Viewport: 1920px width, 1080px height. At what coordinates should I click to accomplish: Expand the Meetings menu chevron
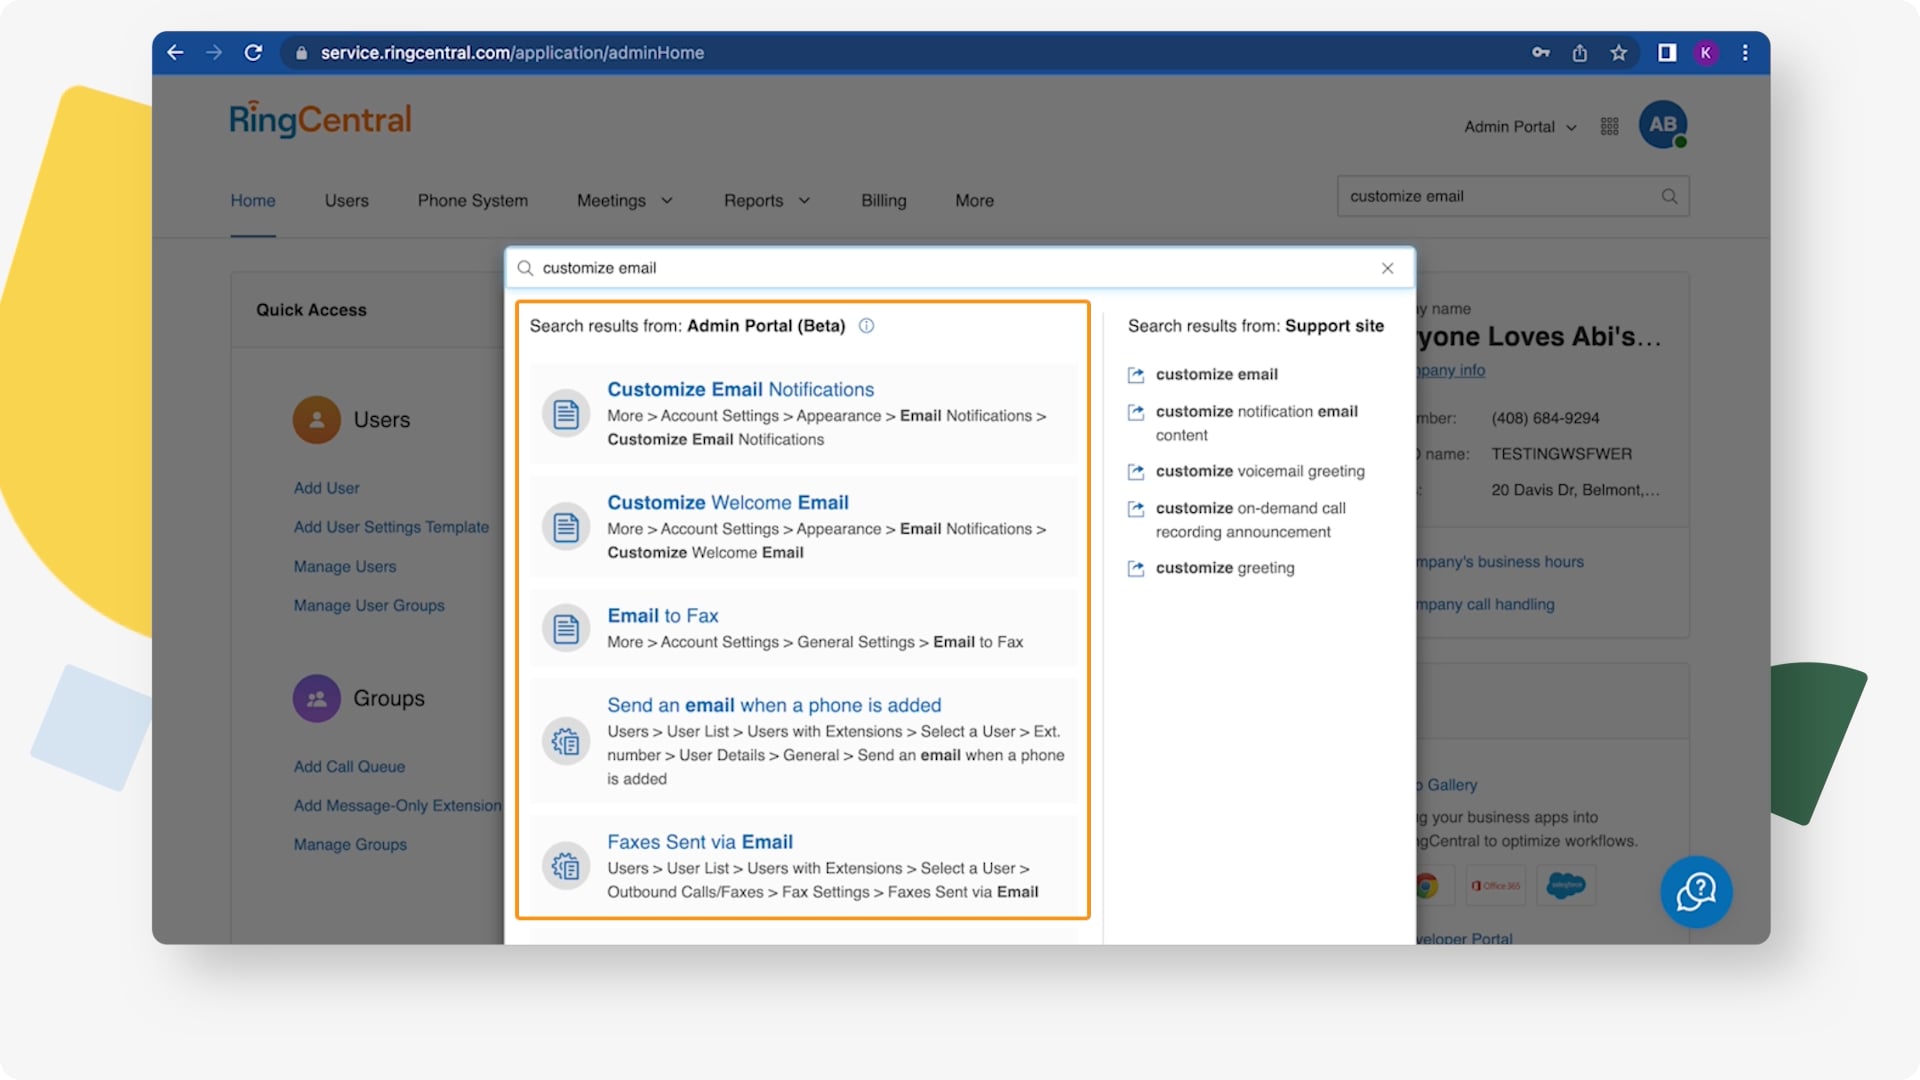click(667, 201)
